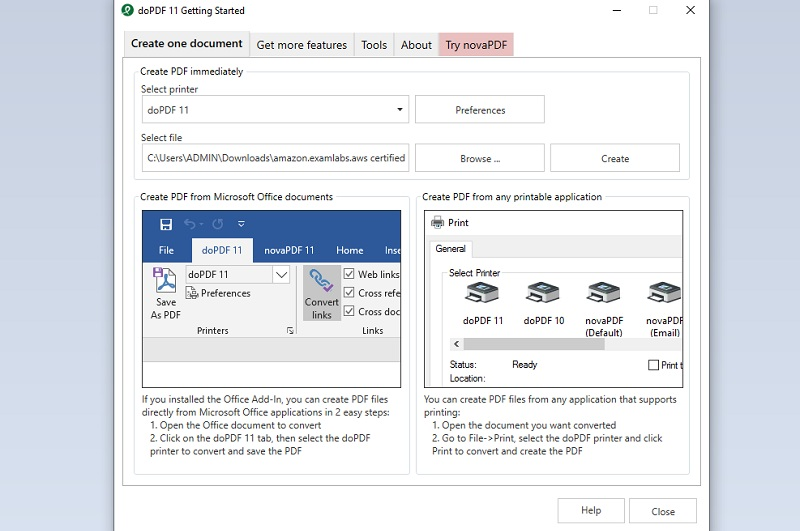This screenshot has height=531, width=800.
Task: Switch to the Get more features tab
Action: (301, 45)
